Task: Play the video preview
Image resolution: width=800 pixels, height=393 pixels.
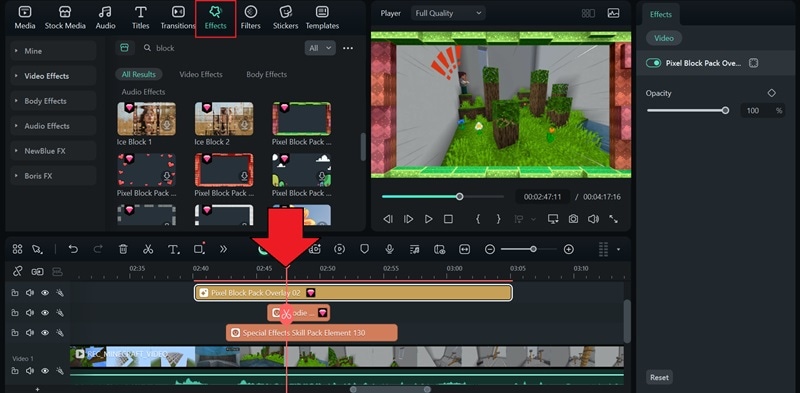Action: 429,219
